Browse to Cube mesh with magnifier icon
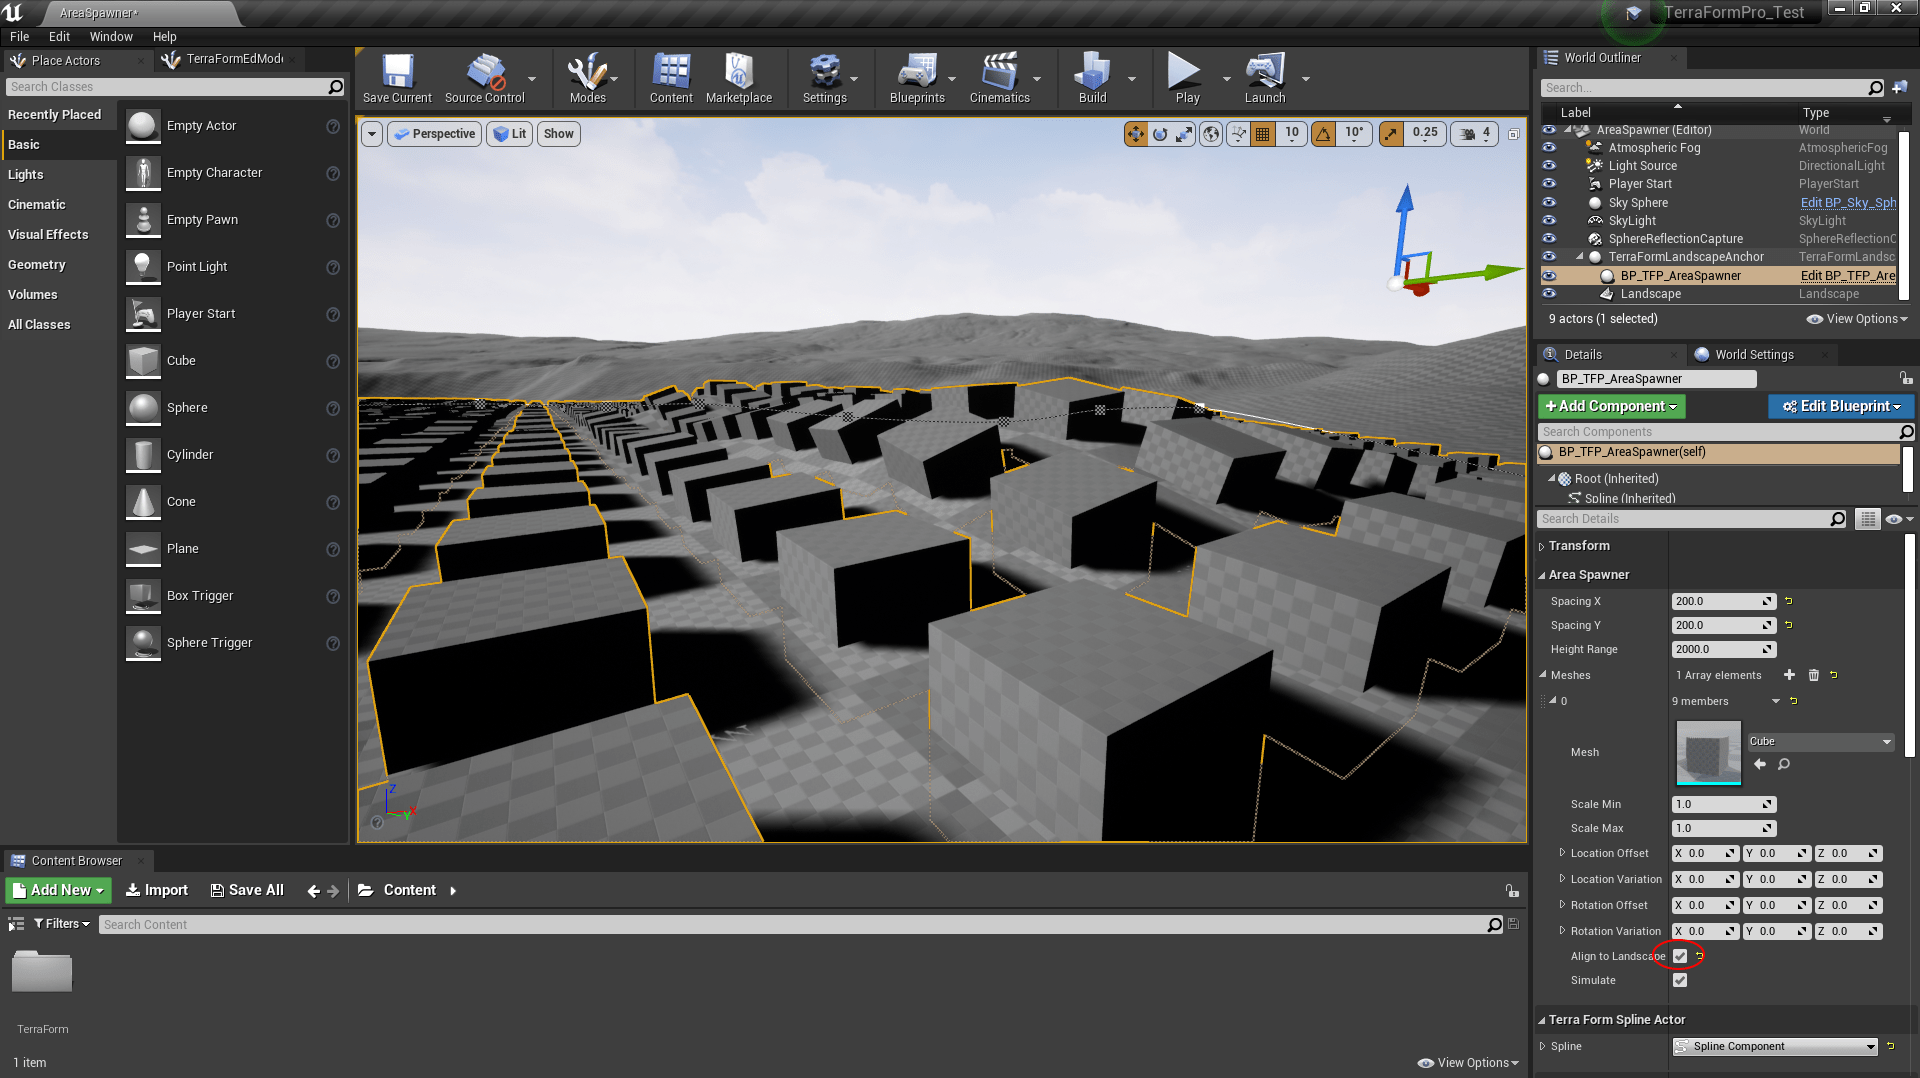This screenshot has width=1920, height=1078. click(x=1784, y=764)
